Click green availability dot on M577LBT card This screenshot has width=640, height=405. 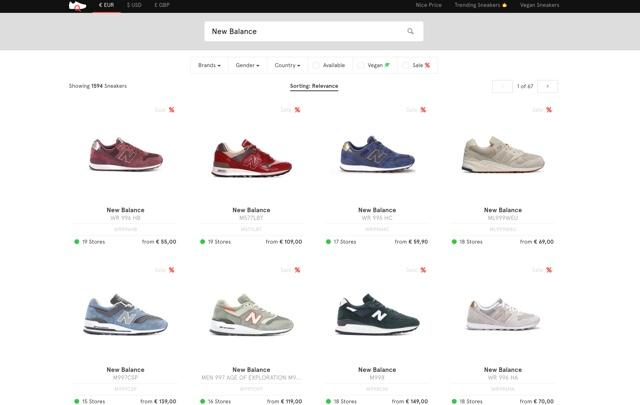(202, 242)
